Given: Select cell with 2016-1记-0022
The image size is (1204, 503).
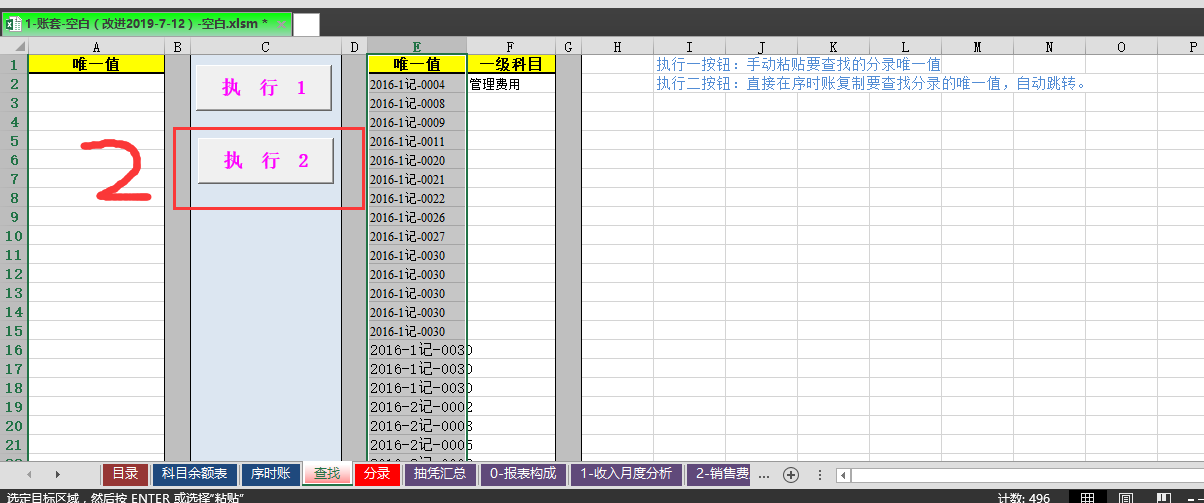Looking at the screenshot, I should (417, 198).
